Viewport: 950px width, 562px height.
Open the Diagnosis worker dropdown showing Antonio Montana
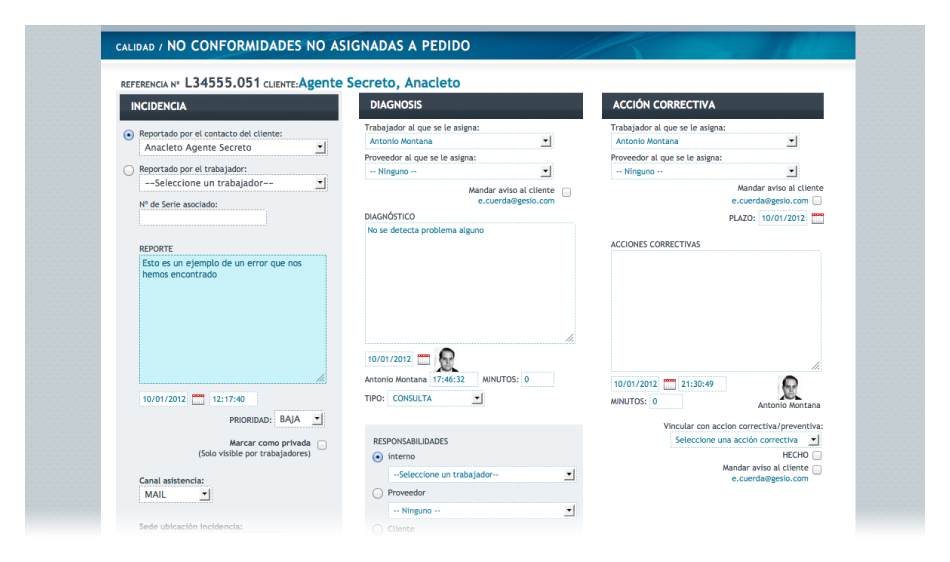[x=458, y=141]
